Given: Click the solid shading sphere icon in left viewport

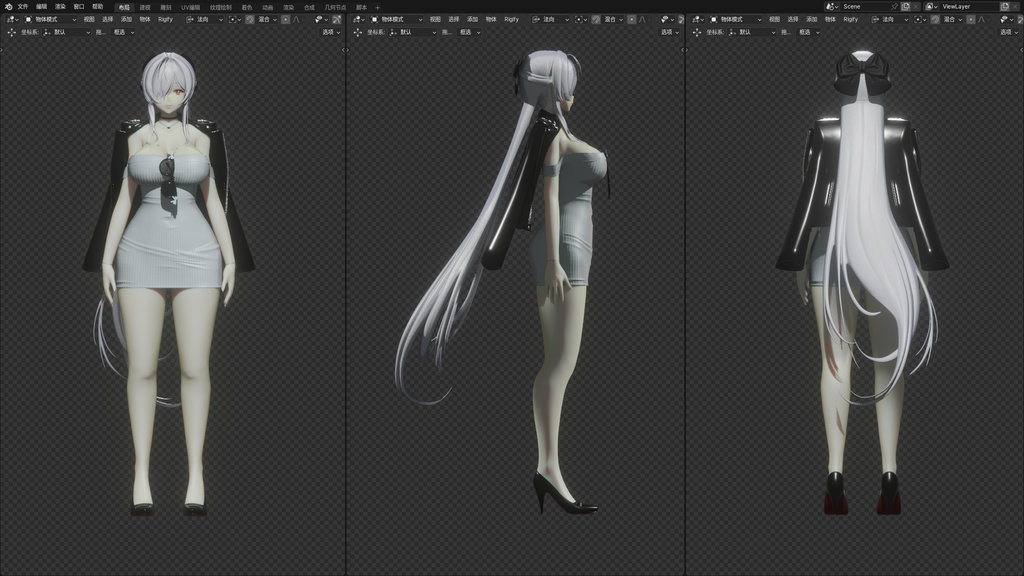Looking at the screenshot, I should tap(341, 19).
